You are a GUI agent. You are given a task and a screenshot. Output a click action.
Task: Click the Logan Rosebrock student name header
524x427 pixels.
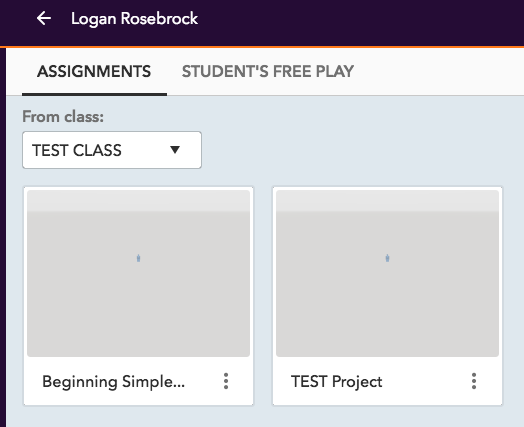[x=134, y=19]
